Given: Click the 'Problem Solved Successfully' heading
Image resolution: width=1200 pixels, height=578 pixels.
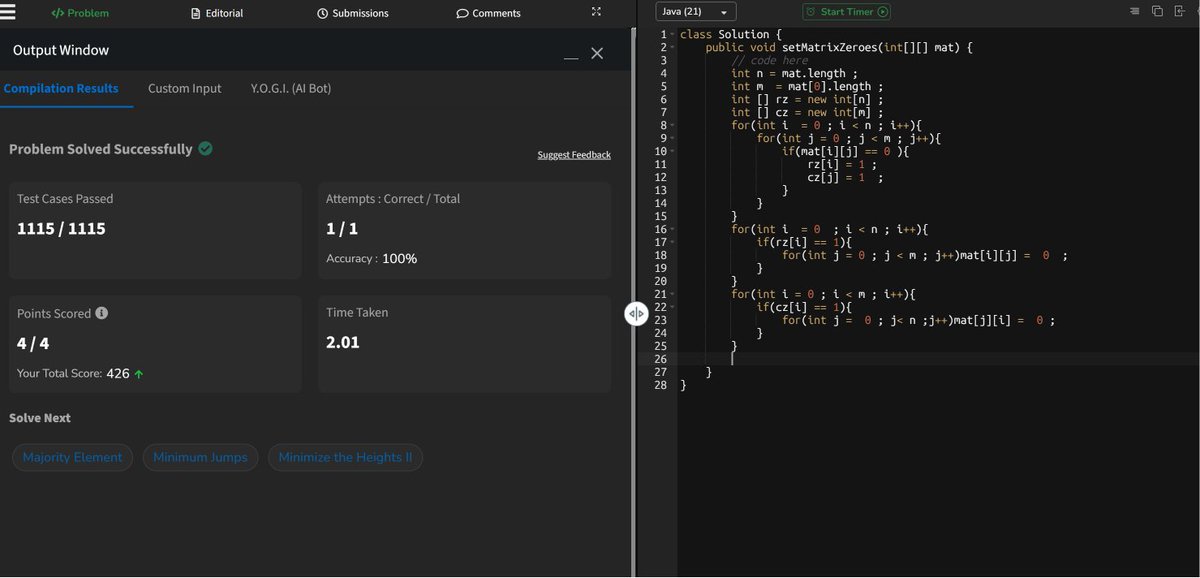Looking at the screenshot, I should point(101,149).
